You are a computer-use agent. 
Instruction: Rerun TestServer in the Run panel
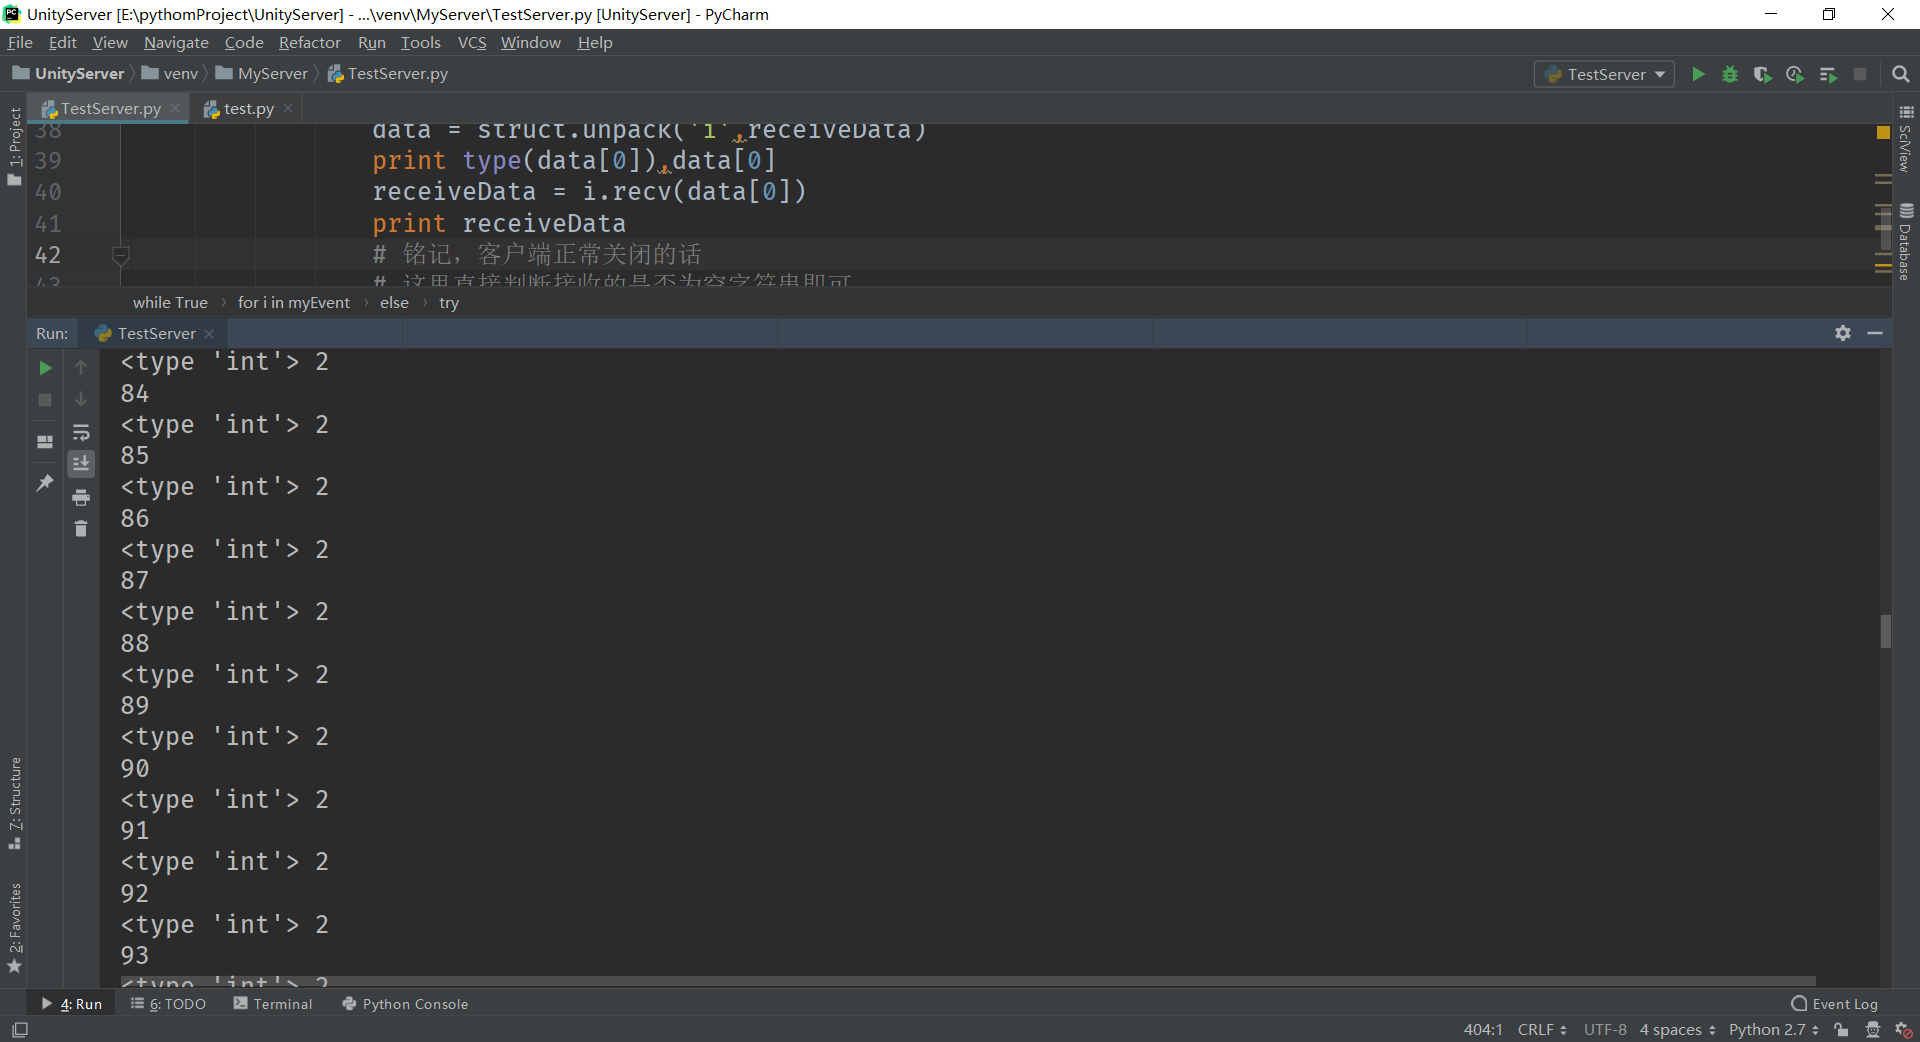45,368
